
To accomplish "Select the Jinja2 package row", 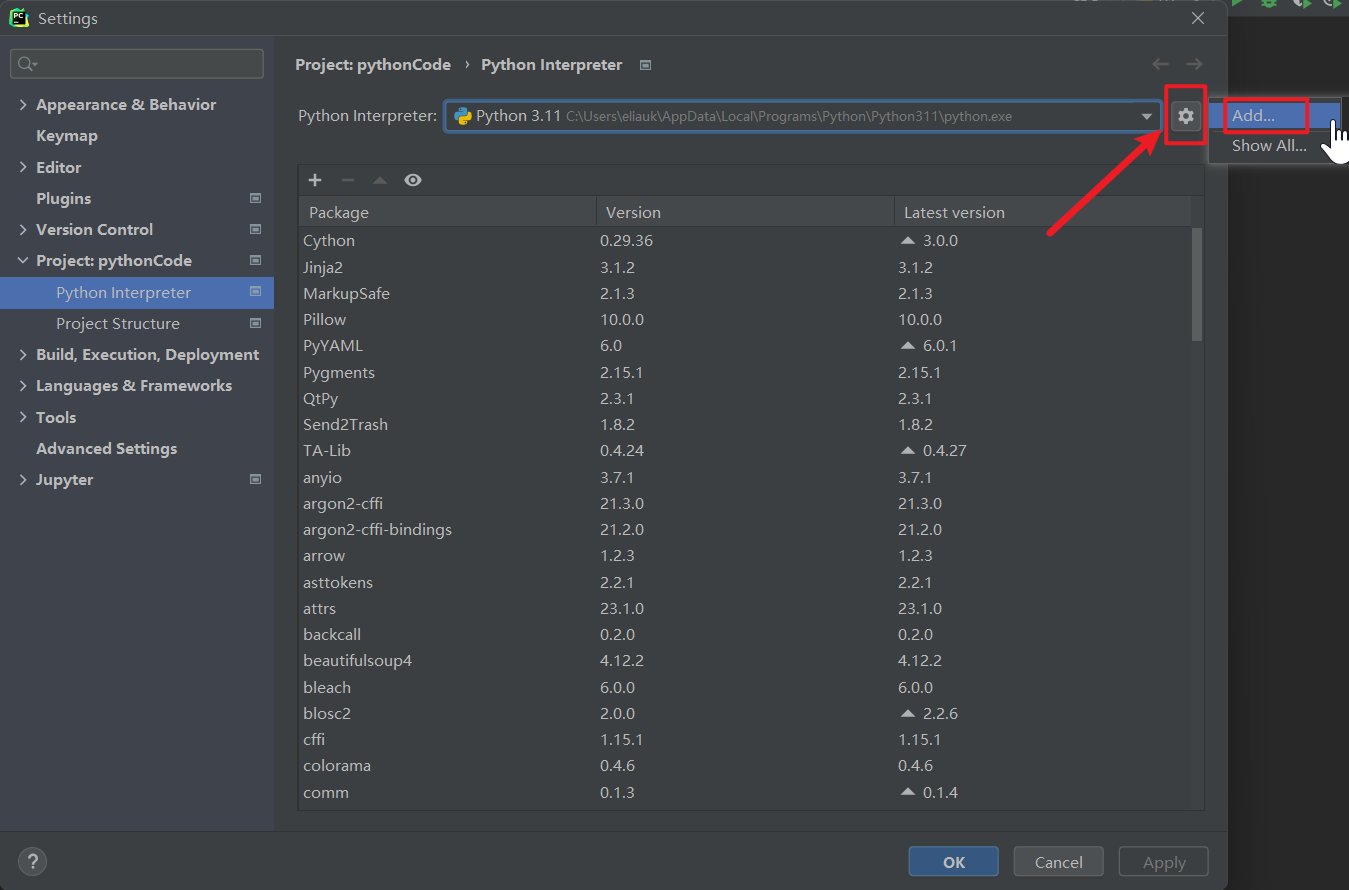I will [745, 267].
